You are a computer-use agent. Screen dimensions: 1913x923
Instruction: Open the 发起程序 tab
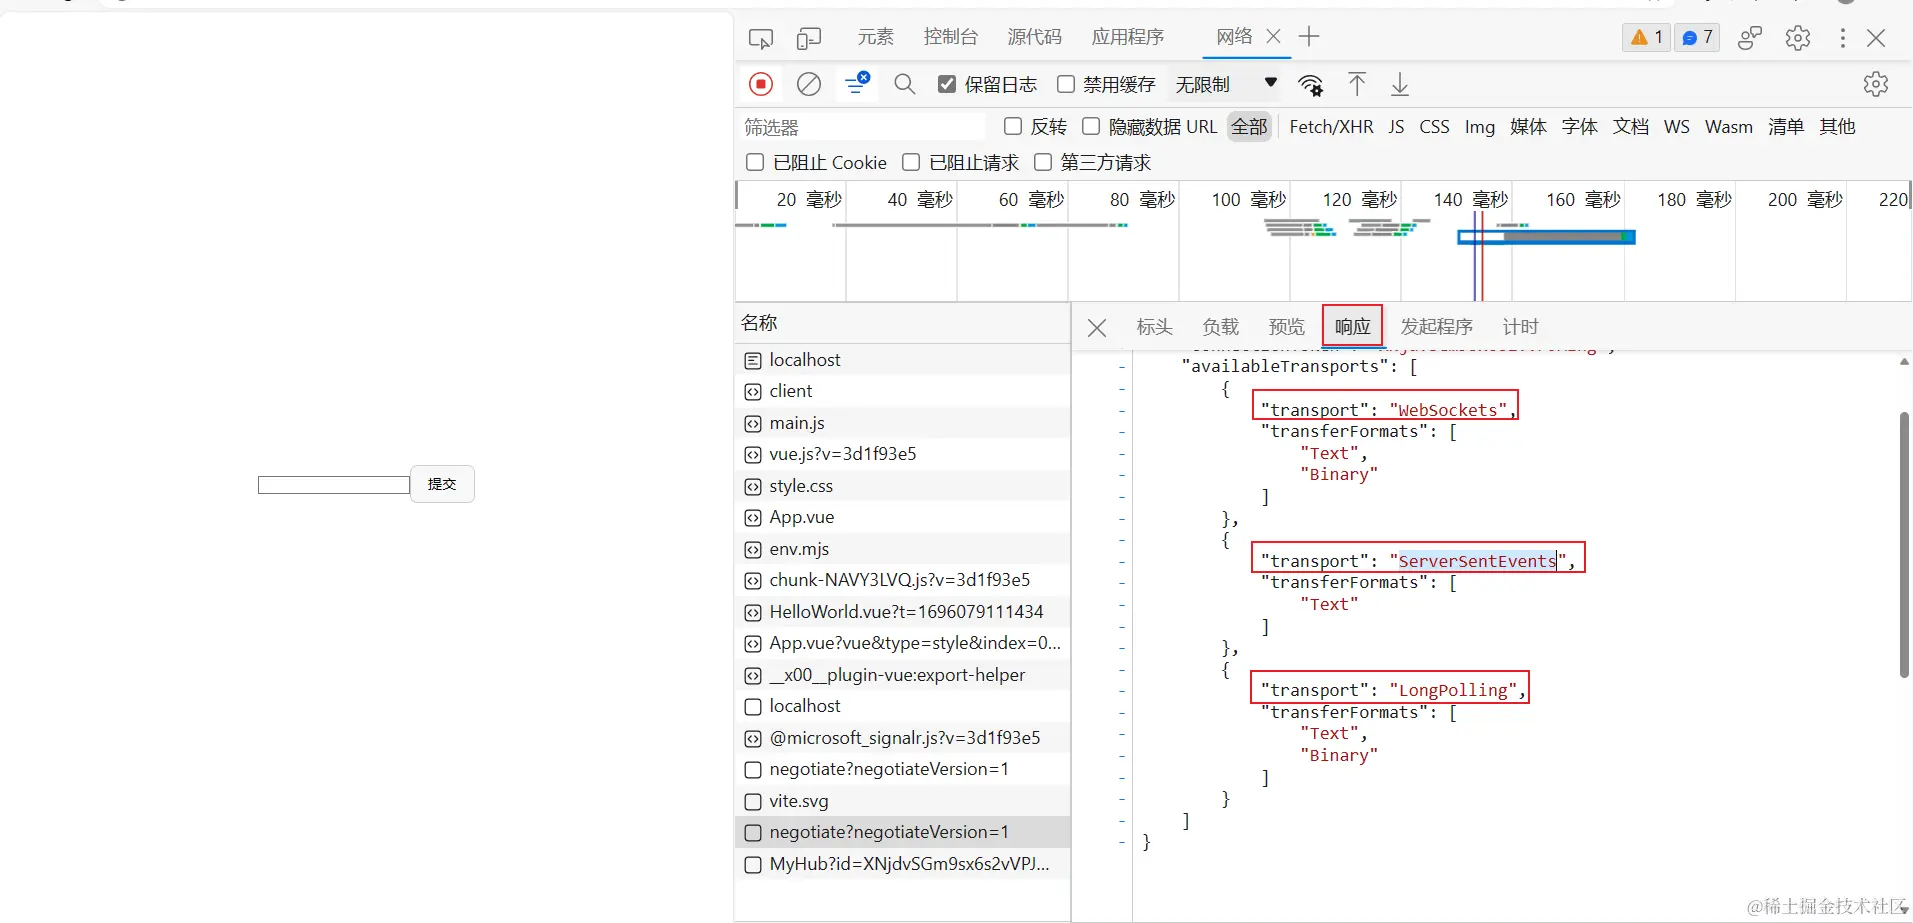1436,327
